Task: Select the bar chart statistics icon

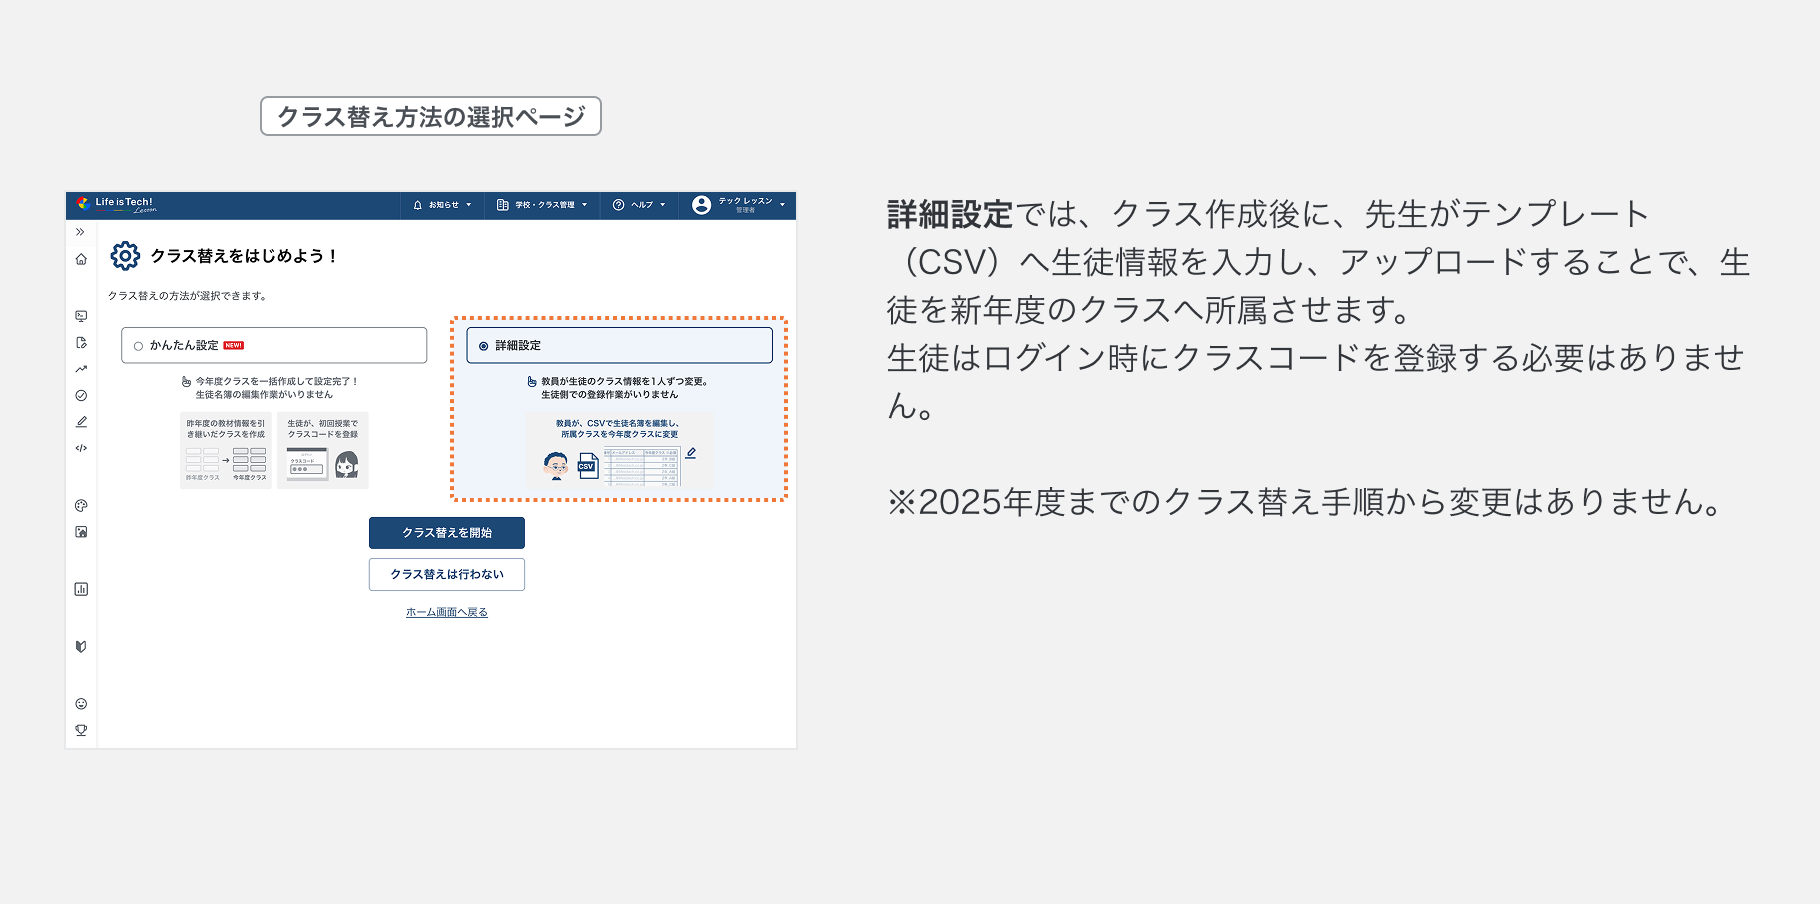Action: tap(82, 589)
